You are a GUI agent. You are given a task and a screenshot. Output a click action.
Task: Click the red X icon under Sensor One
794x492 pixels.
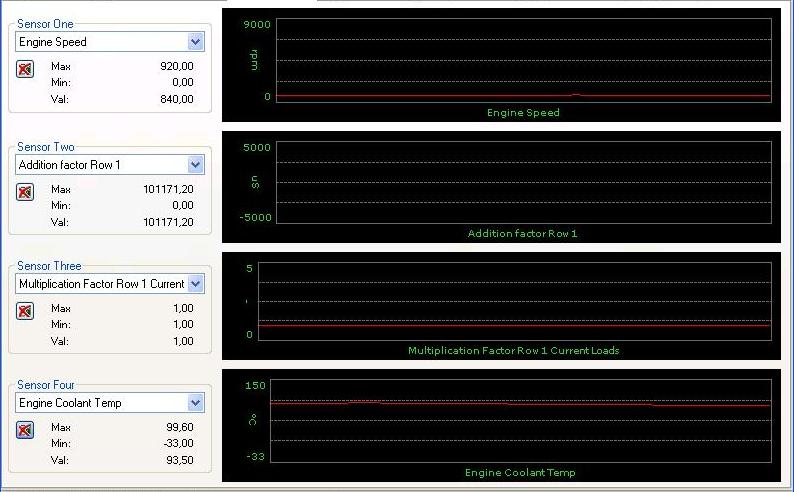tap(25, 69)
